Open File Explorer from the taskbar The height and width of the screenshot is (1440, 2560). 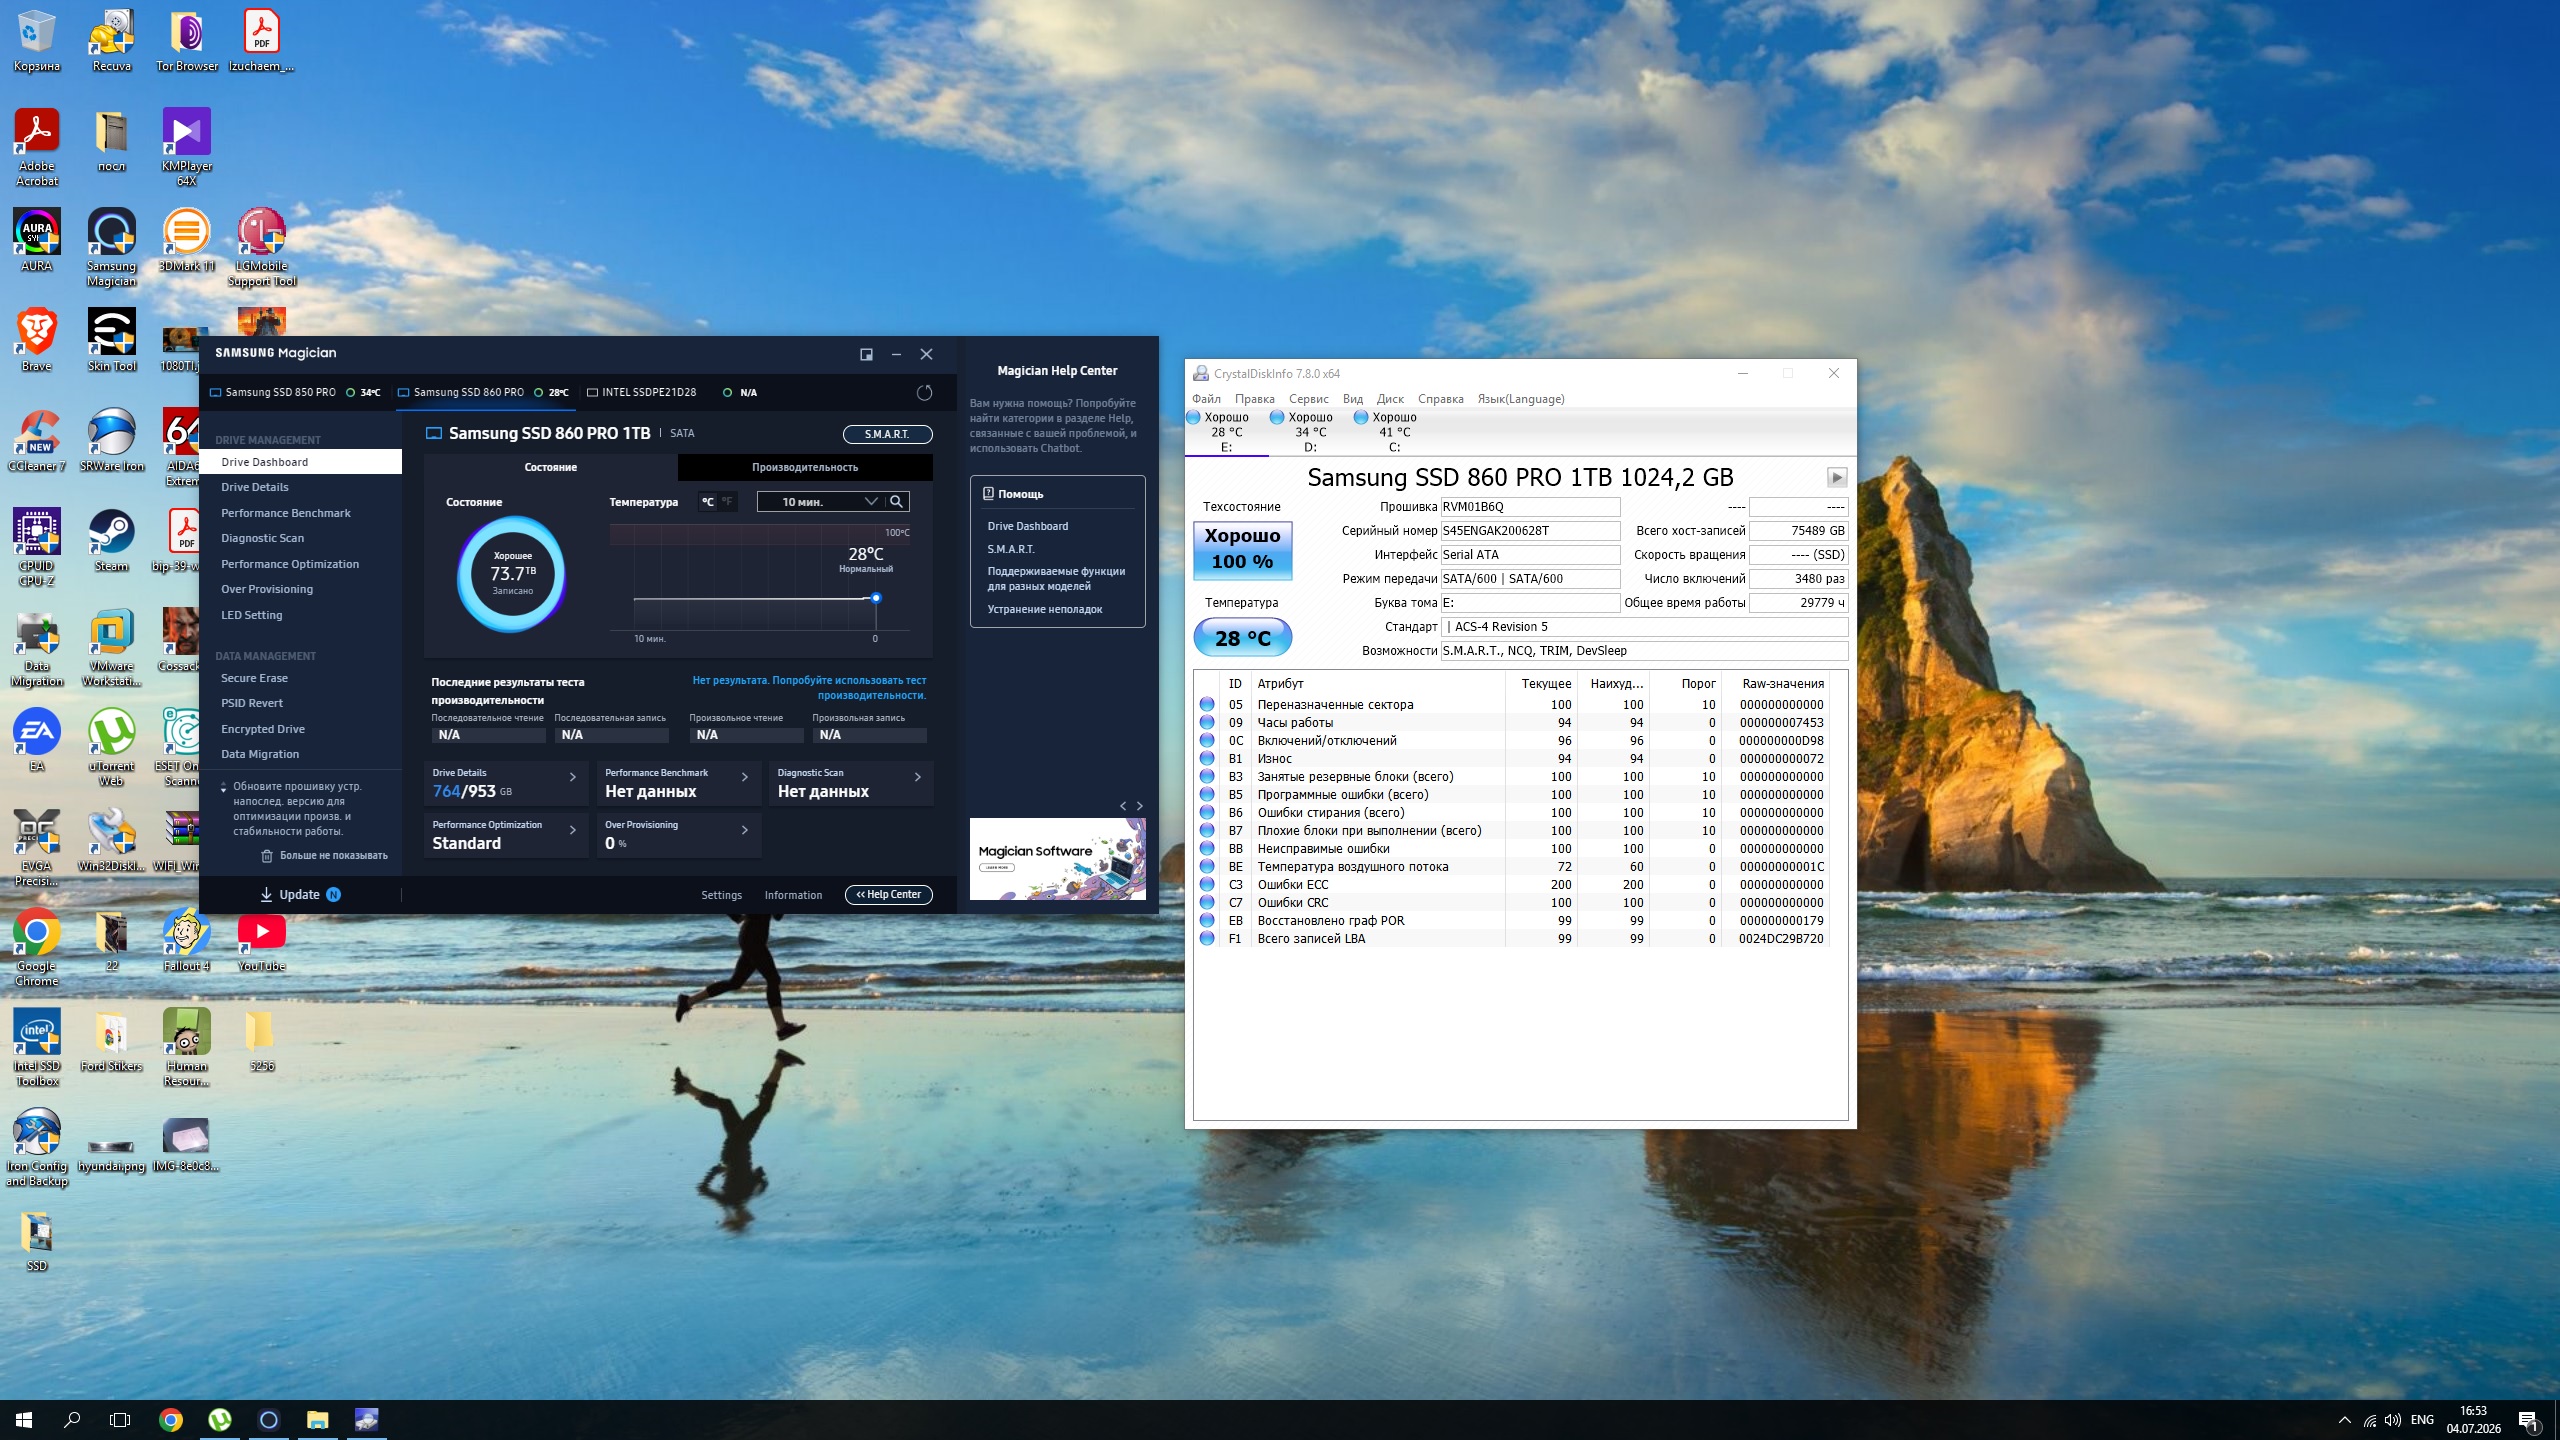(x=317, y=1420)
